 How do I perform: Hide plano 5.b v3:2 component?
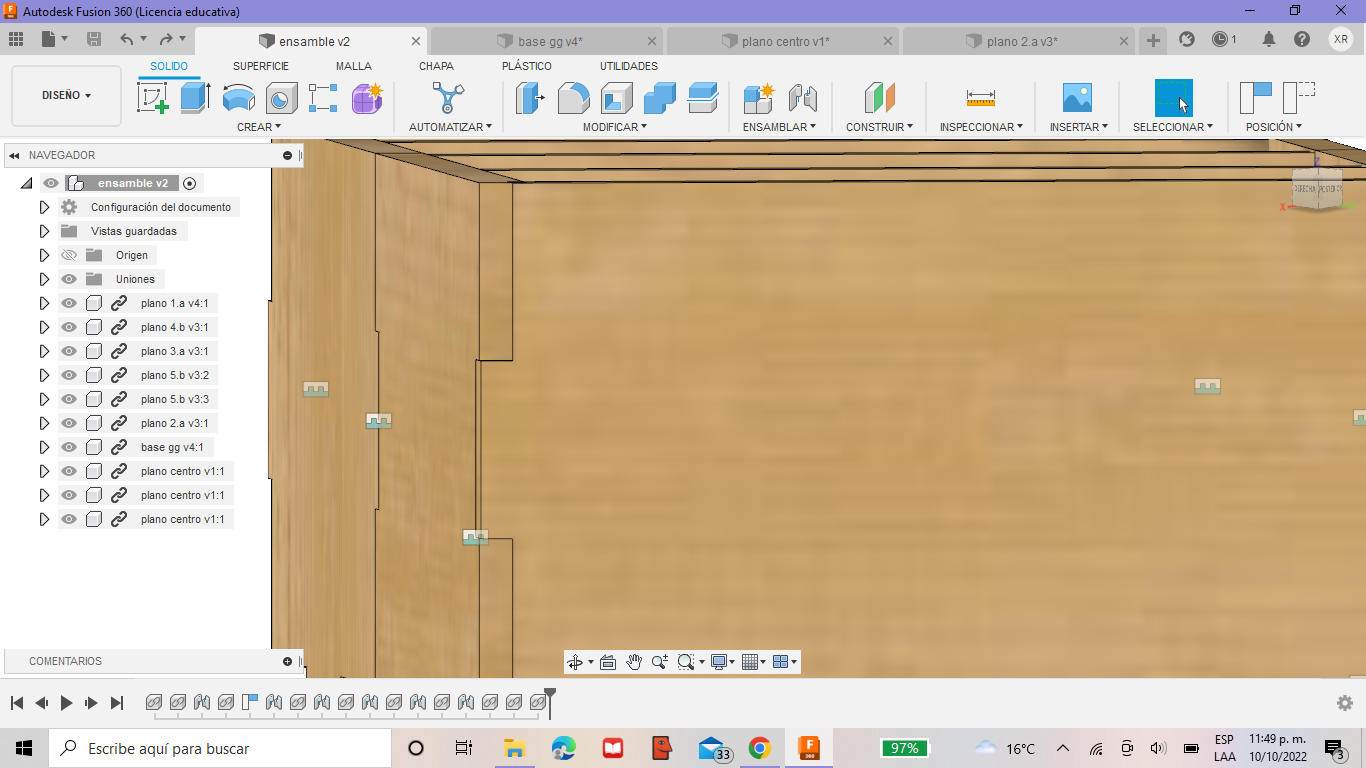pos(69,375)
